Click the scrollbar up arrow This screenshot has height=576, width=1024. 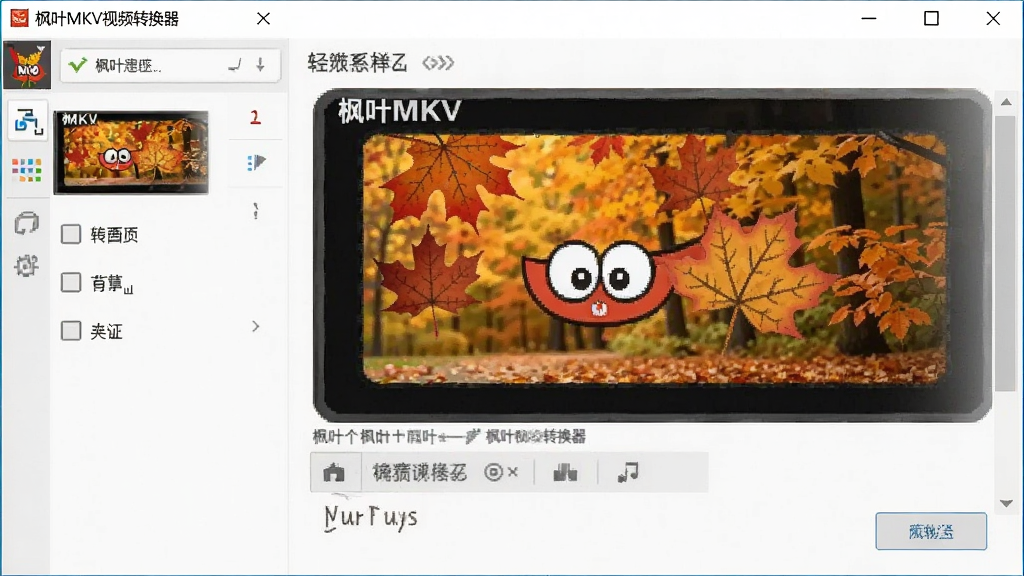[1006, 102]
